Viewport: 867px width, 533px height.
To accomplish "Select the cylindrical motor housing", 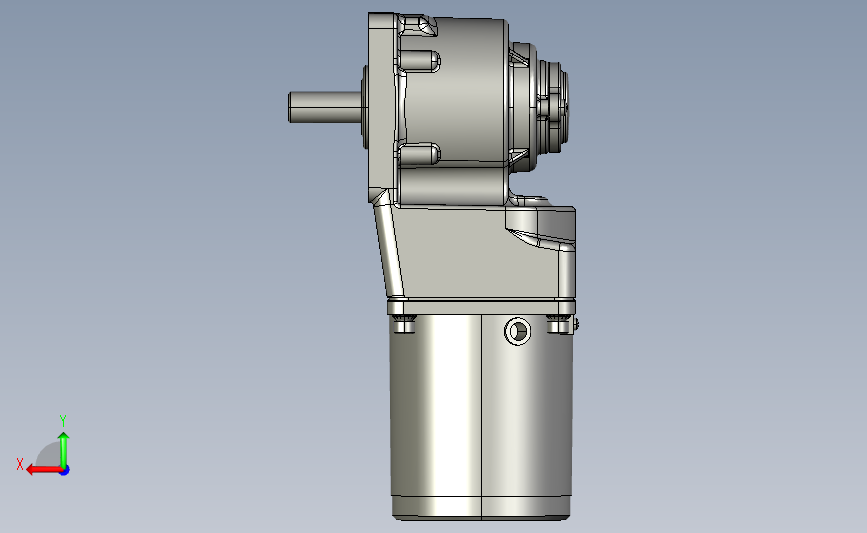I will point(480,417).
